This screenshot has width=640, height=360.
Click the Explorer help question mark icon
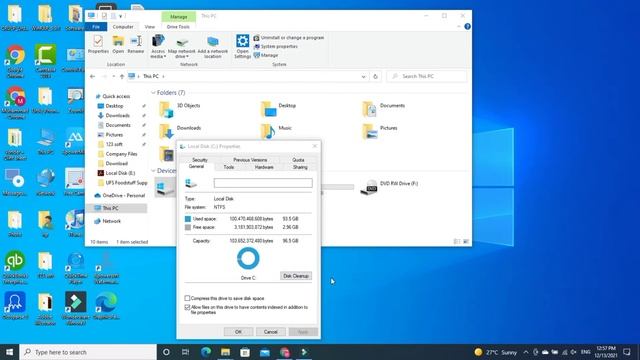(467, 27)
